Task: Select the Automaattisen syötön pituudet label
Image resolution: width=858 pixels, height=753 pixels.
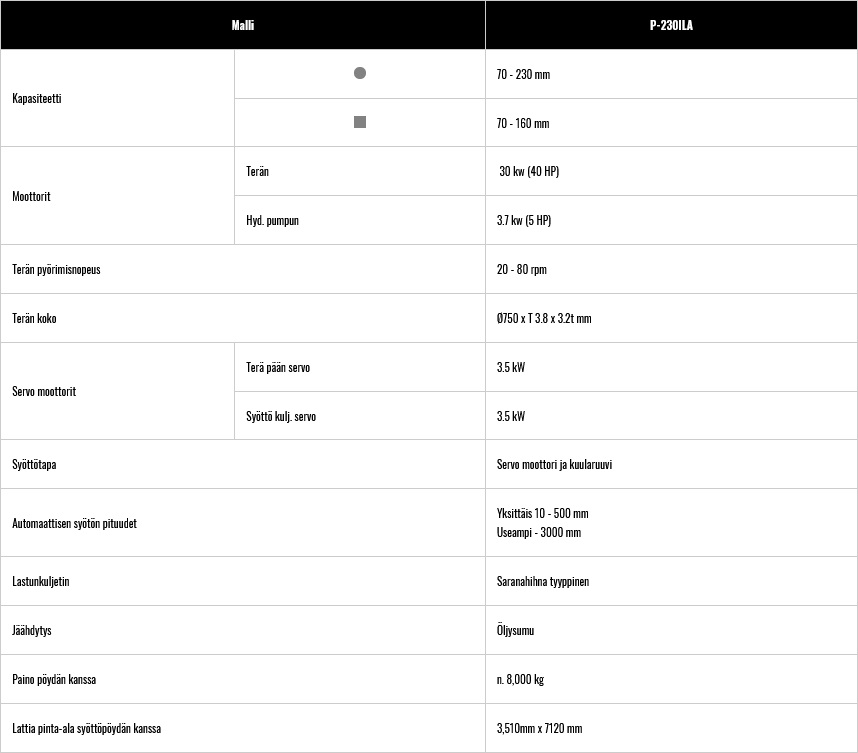Action: [x=74, y=523]
